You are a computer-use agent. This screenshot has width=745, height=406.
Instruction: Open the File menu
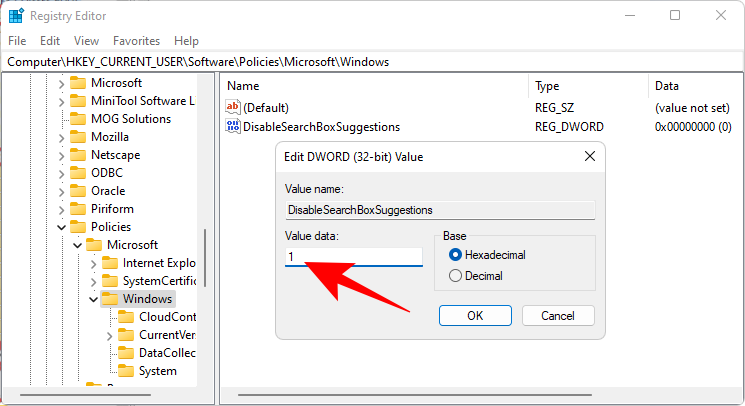(x=17, y=41)
